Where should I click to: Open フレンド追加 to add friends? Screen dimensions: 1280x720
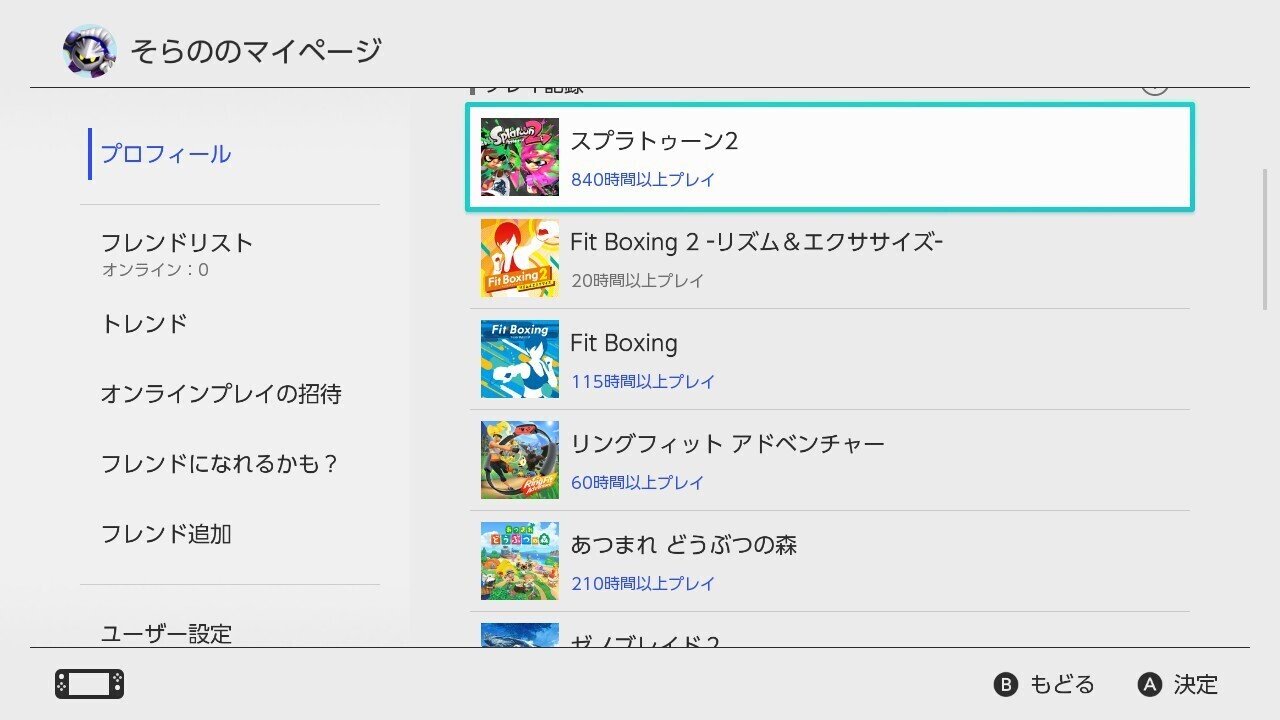pos(166,534)
